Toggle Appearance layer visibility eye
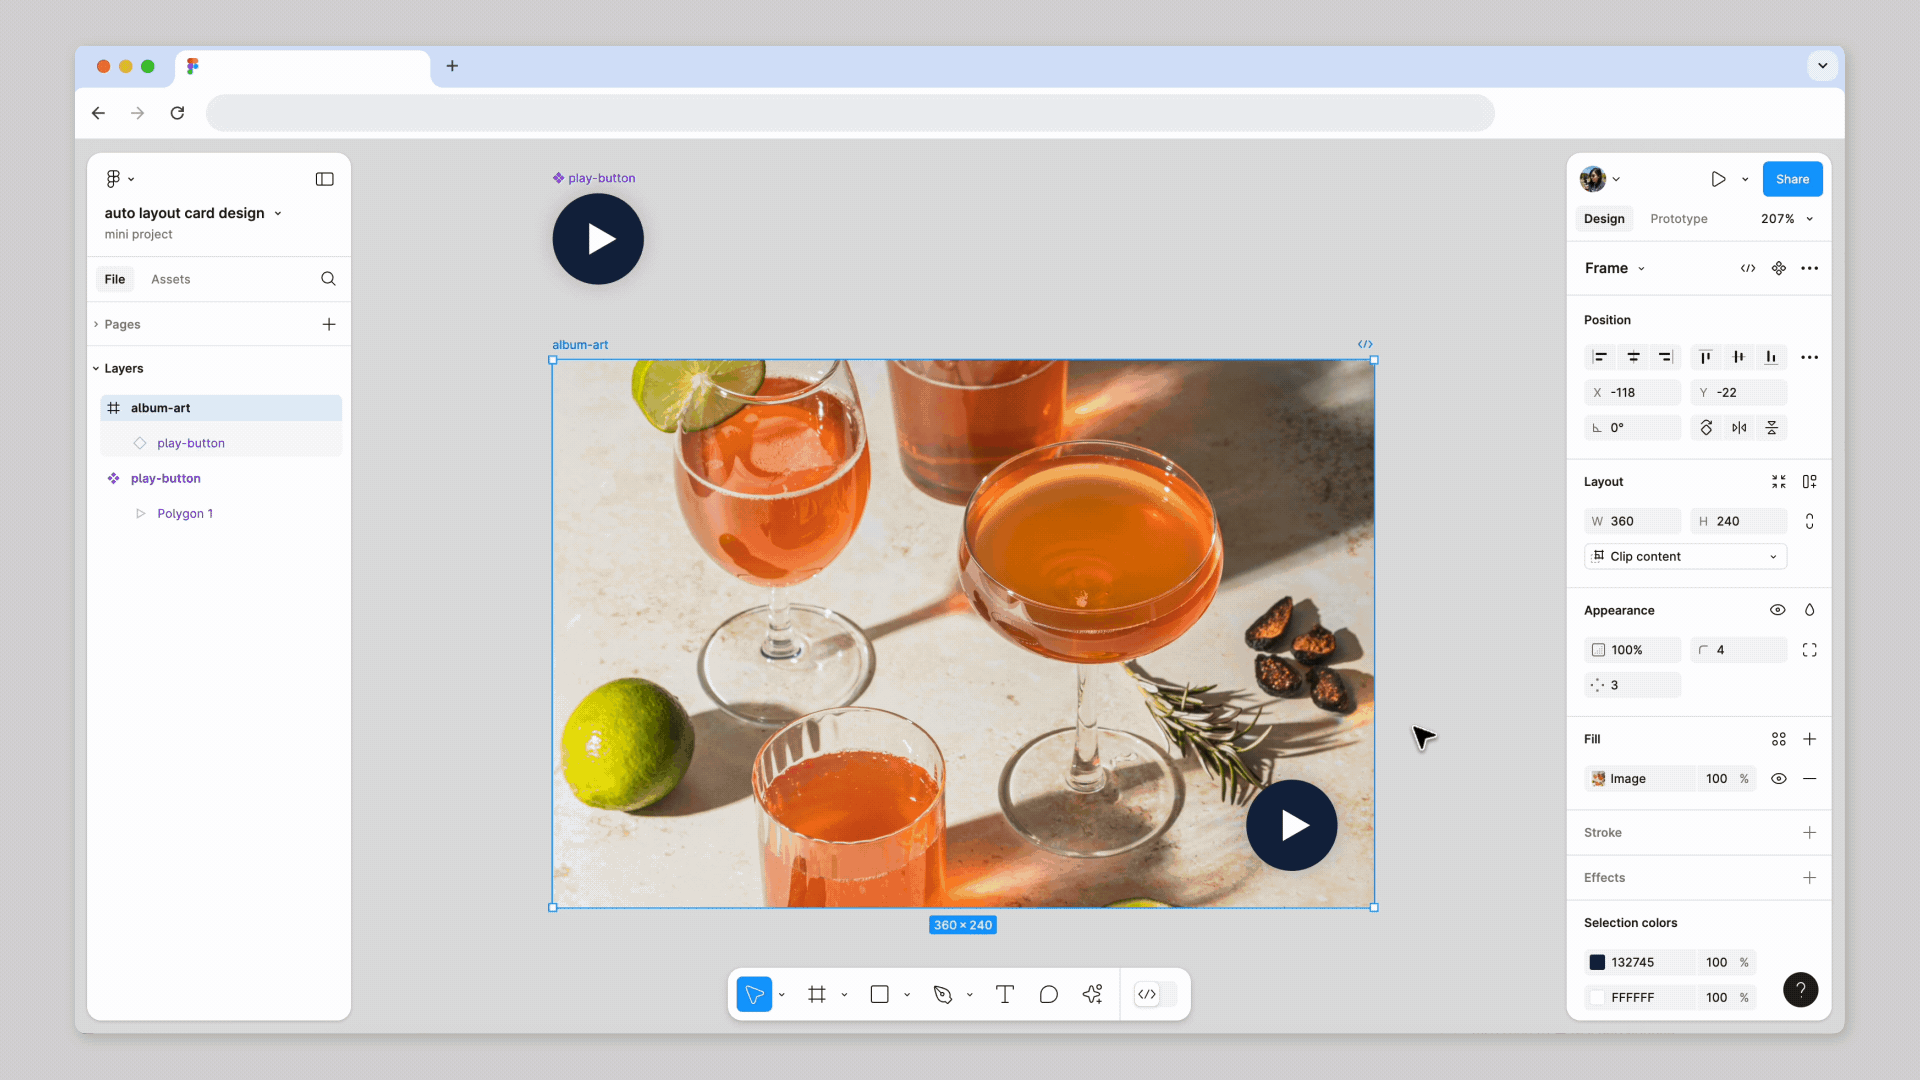 tap(1777, 610)
